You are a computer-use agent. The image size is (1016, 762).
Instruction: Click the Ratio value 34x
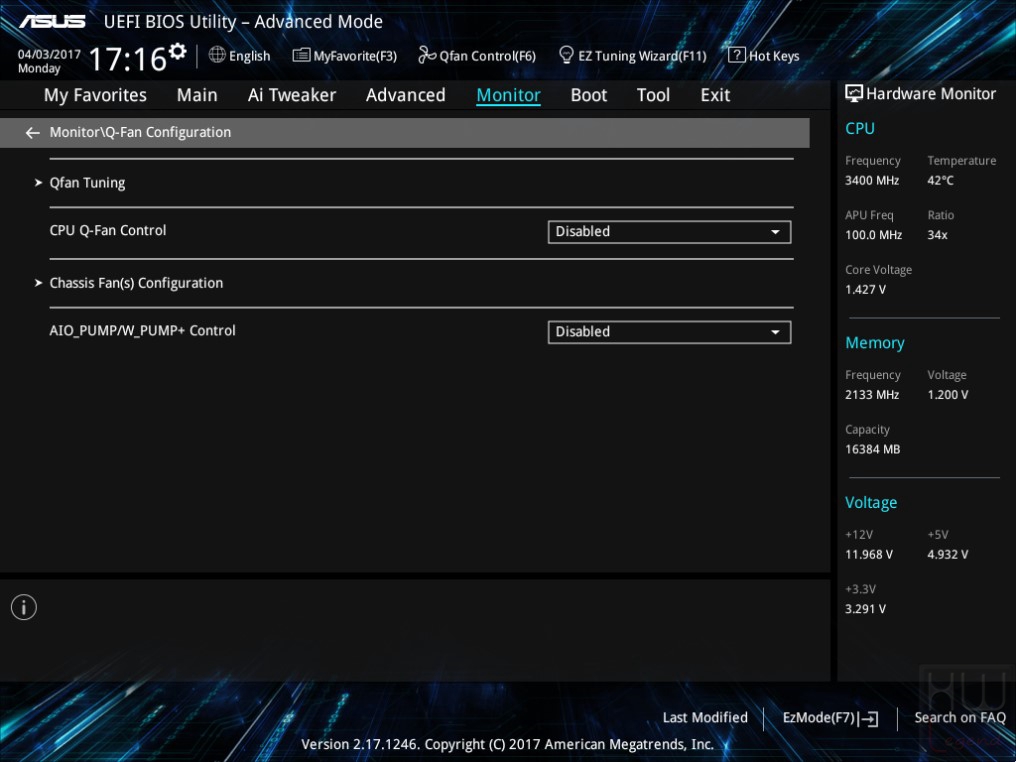(x=938, y=235)
